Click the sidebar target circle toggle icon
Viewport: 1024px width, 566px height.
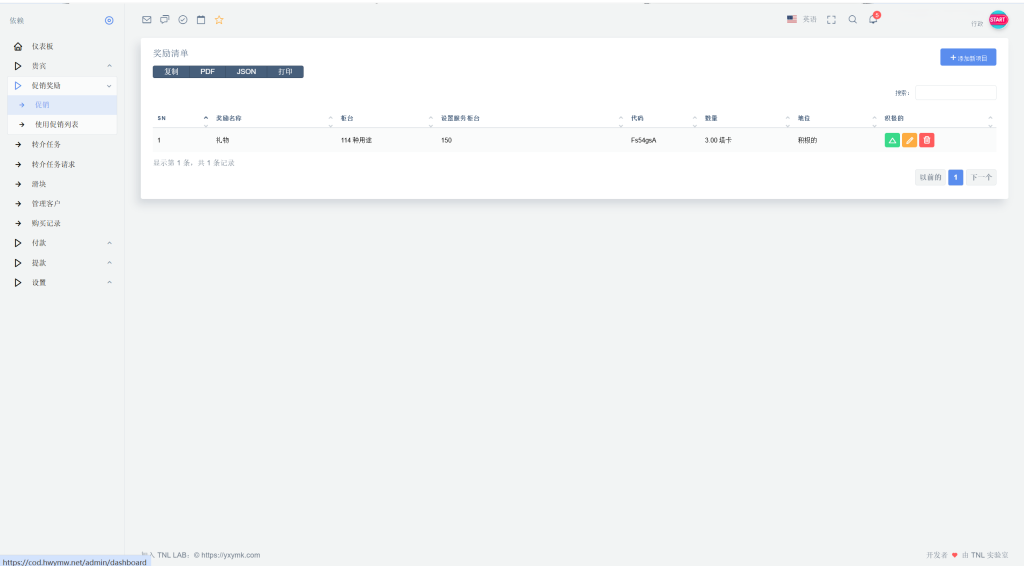coord(109,20)
